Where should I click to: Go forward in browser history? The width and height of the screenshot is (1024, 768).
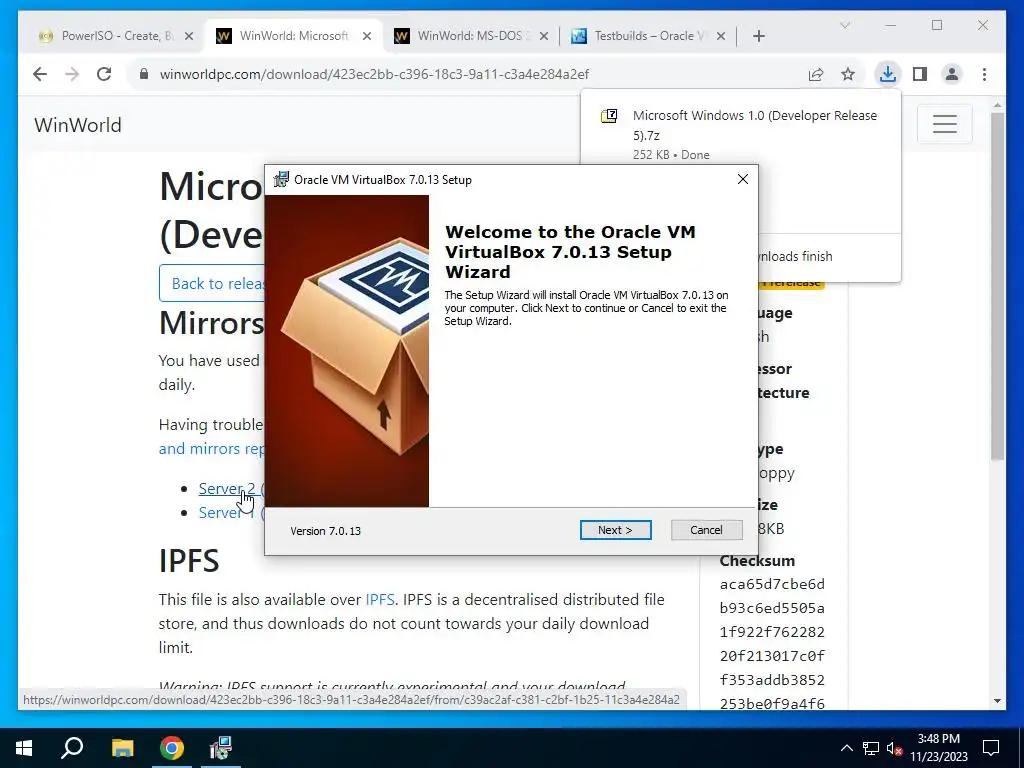click(72, 74)
